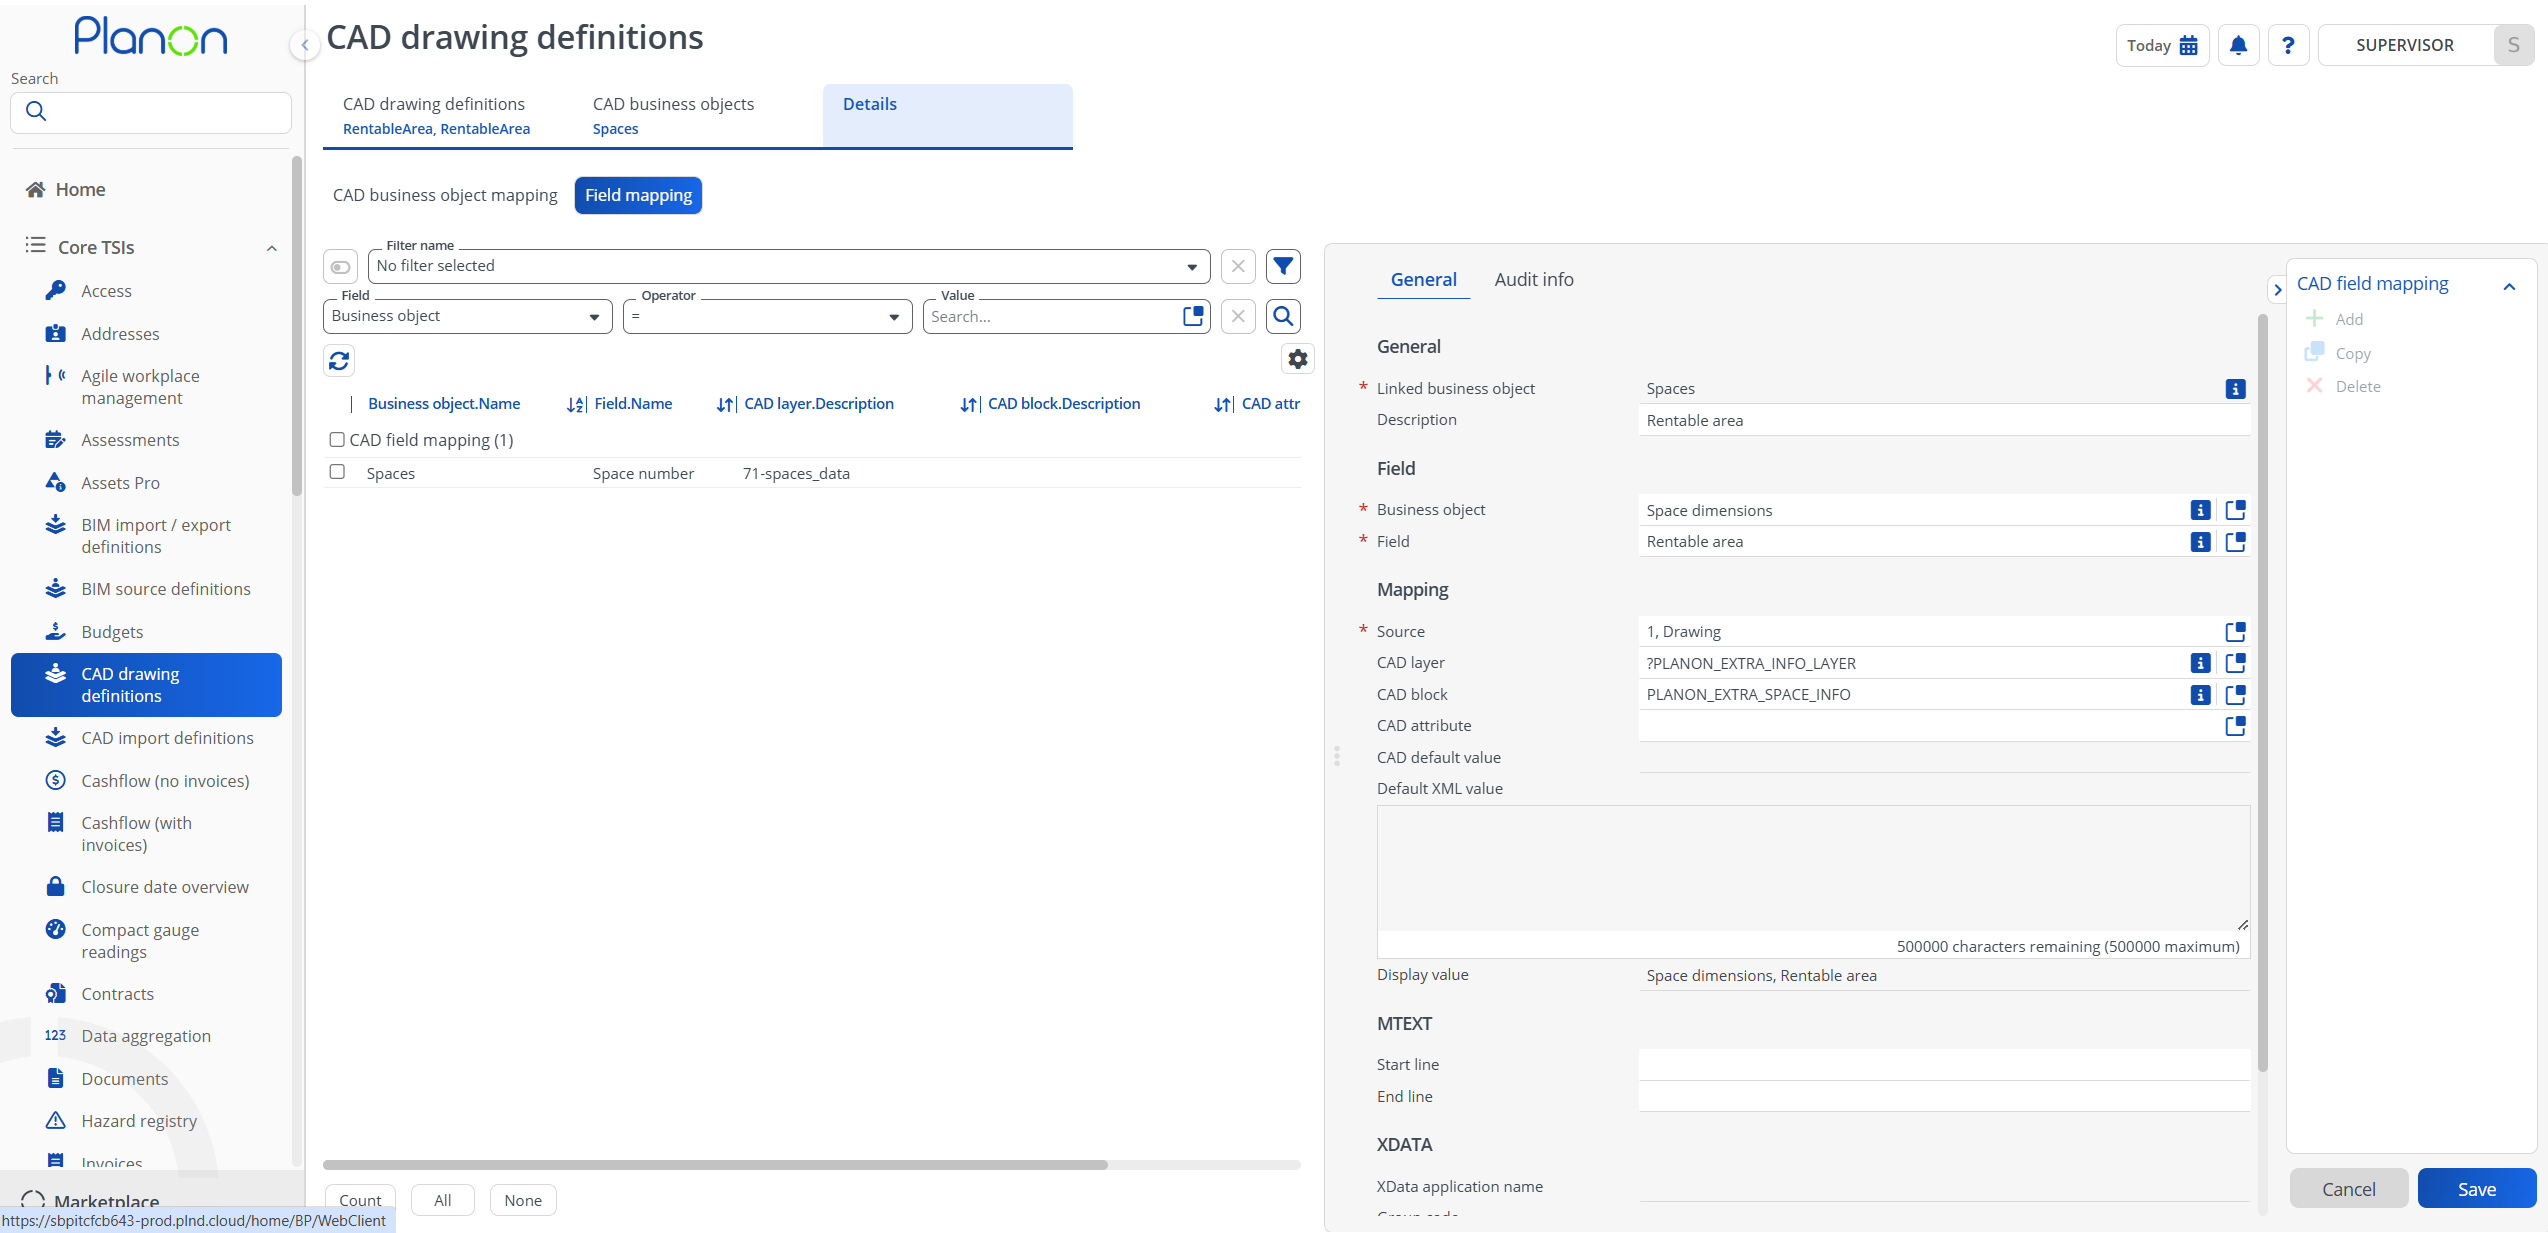The width and height of the screenshot is (2548, 1233).
Task: Open Field selection dialog
Action: tap(2235, 542)
